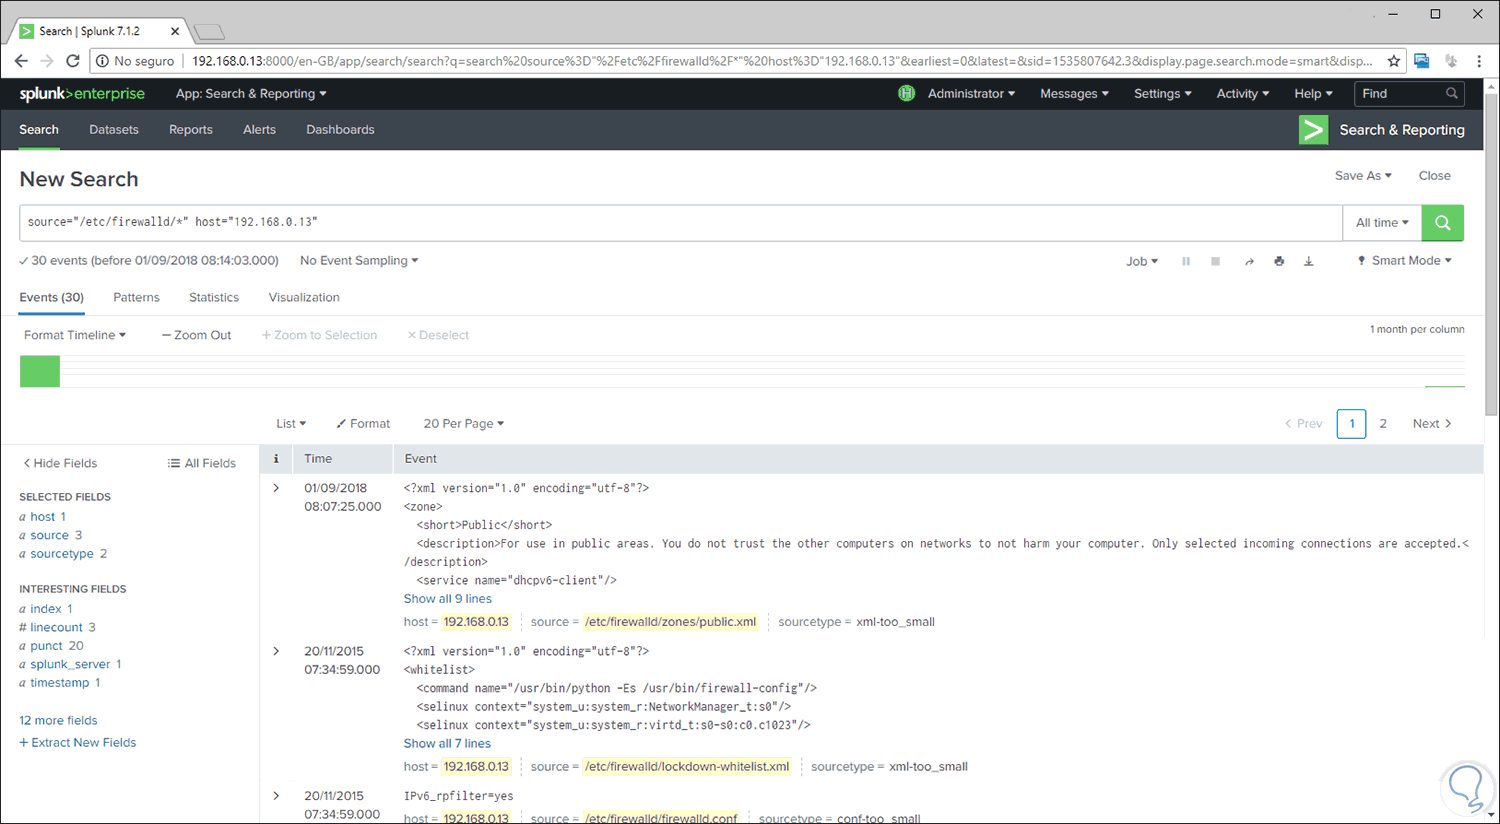The width and height of the screenshot is (1500, 824).
Task: Stop the search job
Action: [1216, 261]
